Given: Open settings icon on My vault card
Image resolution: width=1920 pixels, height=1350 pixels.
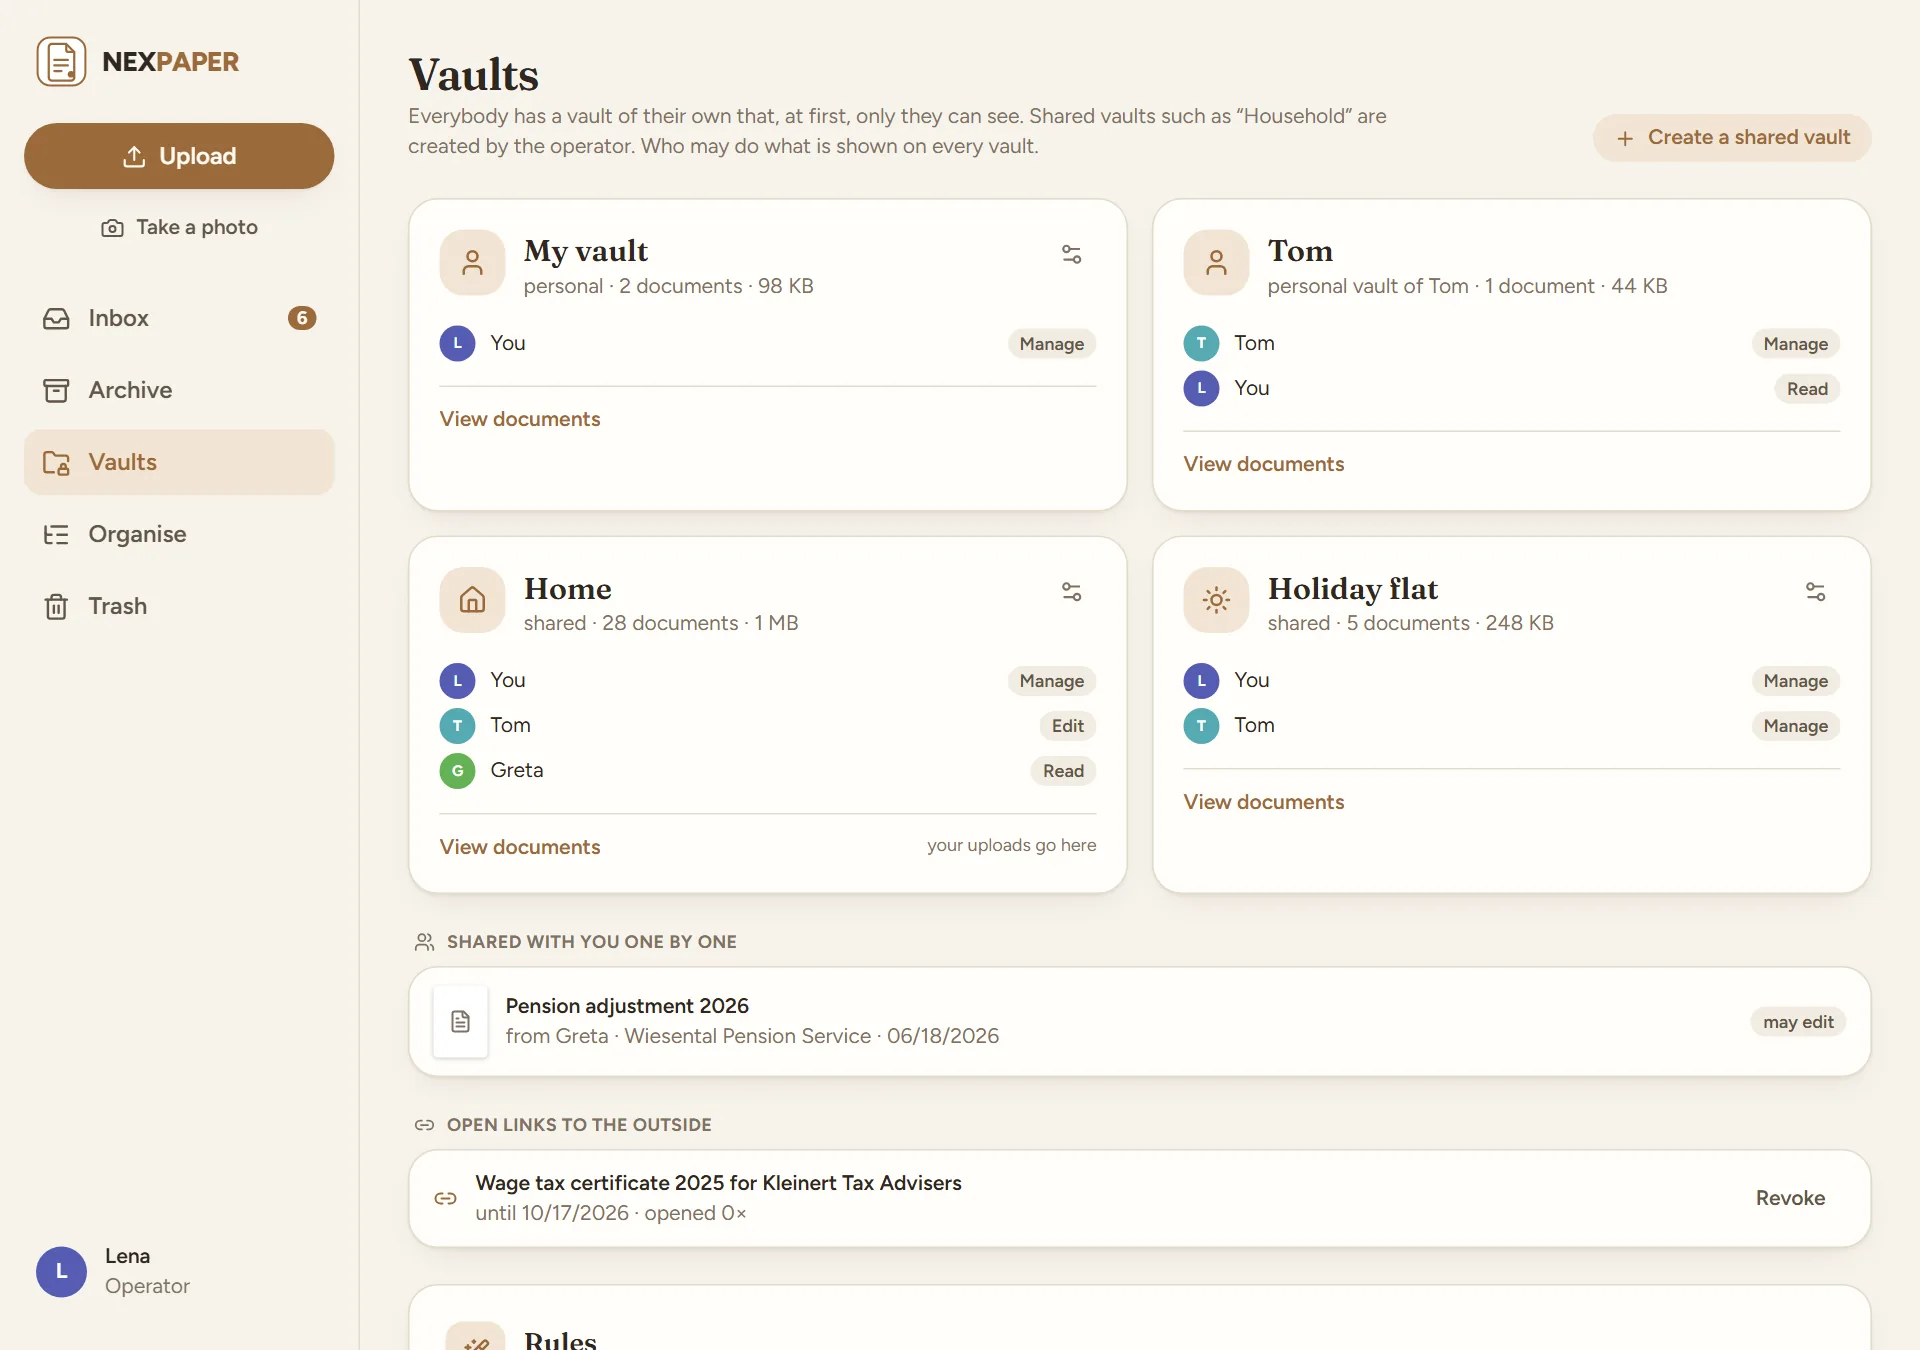Looking at the screenshot, I should (x=1071, y=254).
